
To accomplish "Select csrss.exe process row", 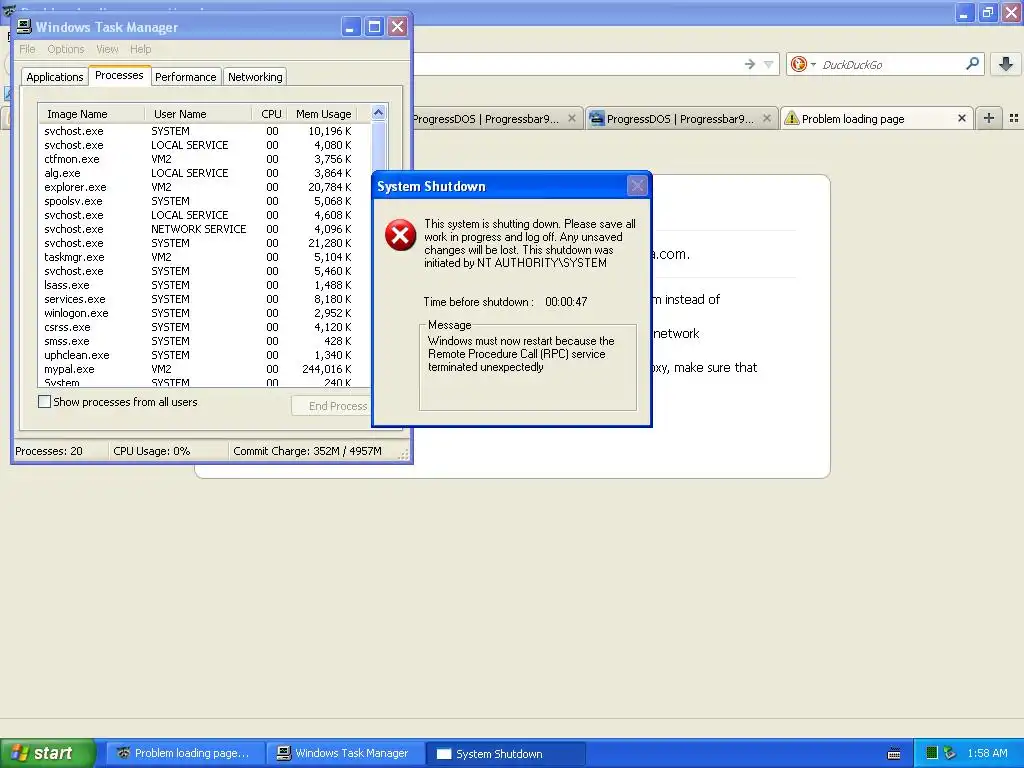I will [x=204, y=327].
